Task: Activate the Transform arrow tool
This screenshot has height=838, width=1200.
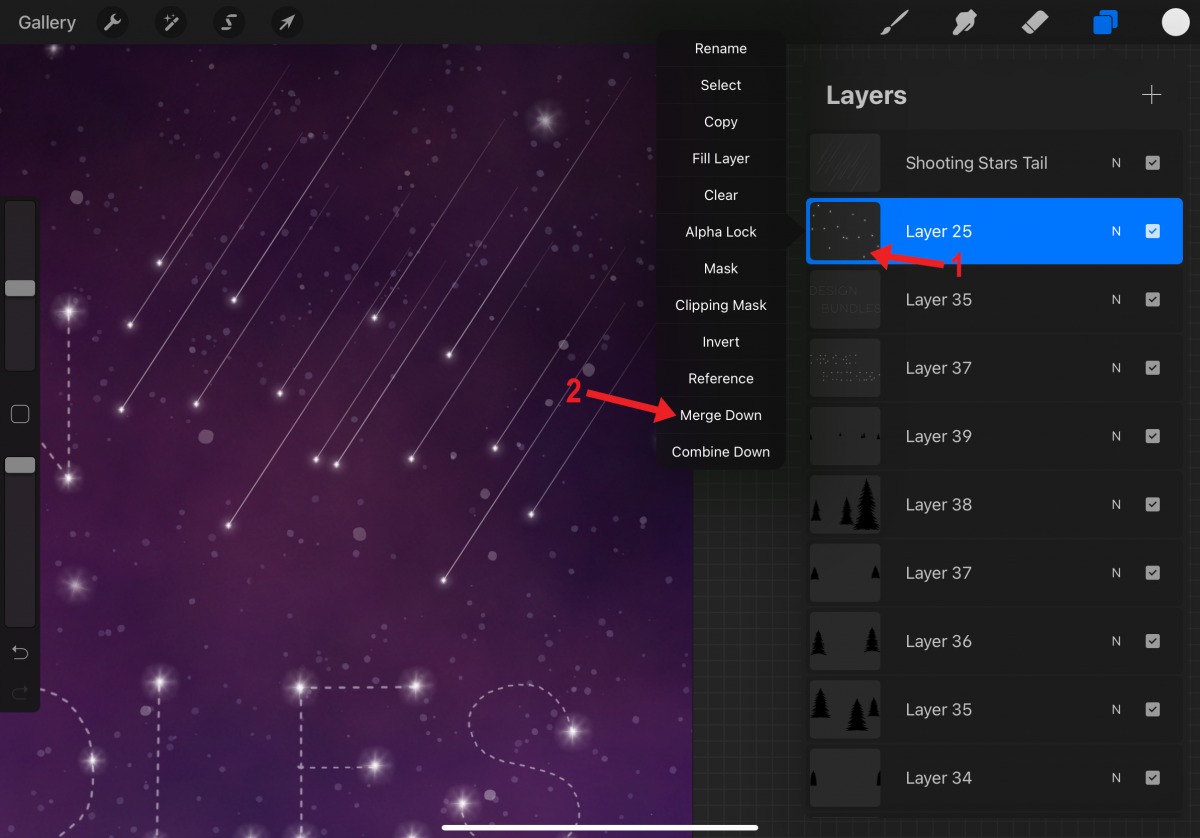Action: (287, 23)
